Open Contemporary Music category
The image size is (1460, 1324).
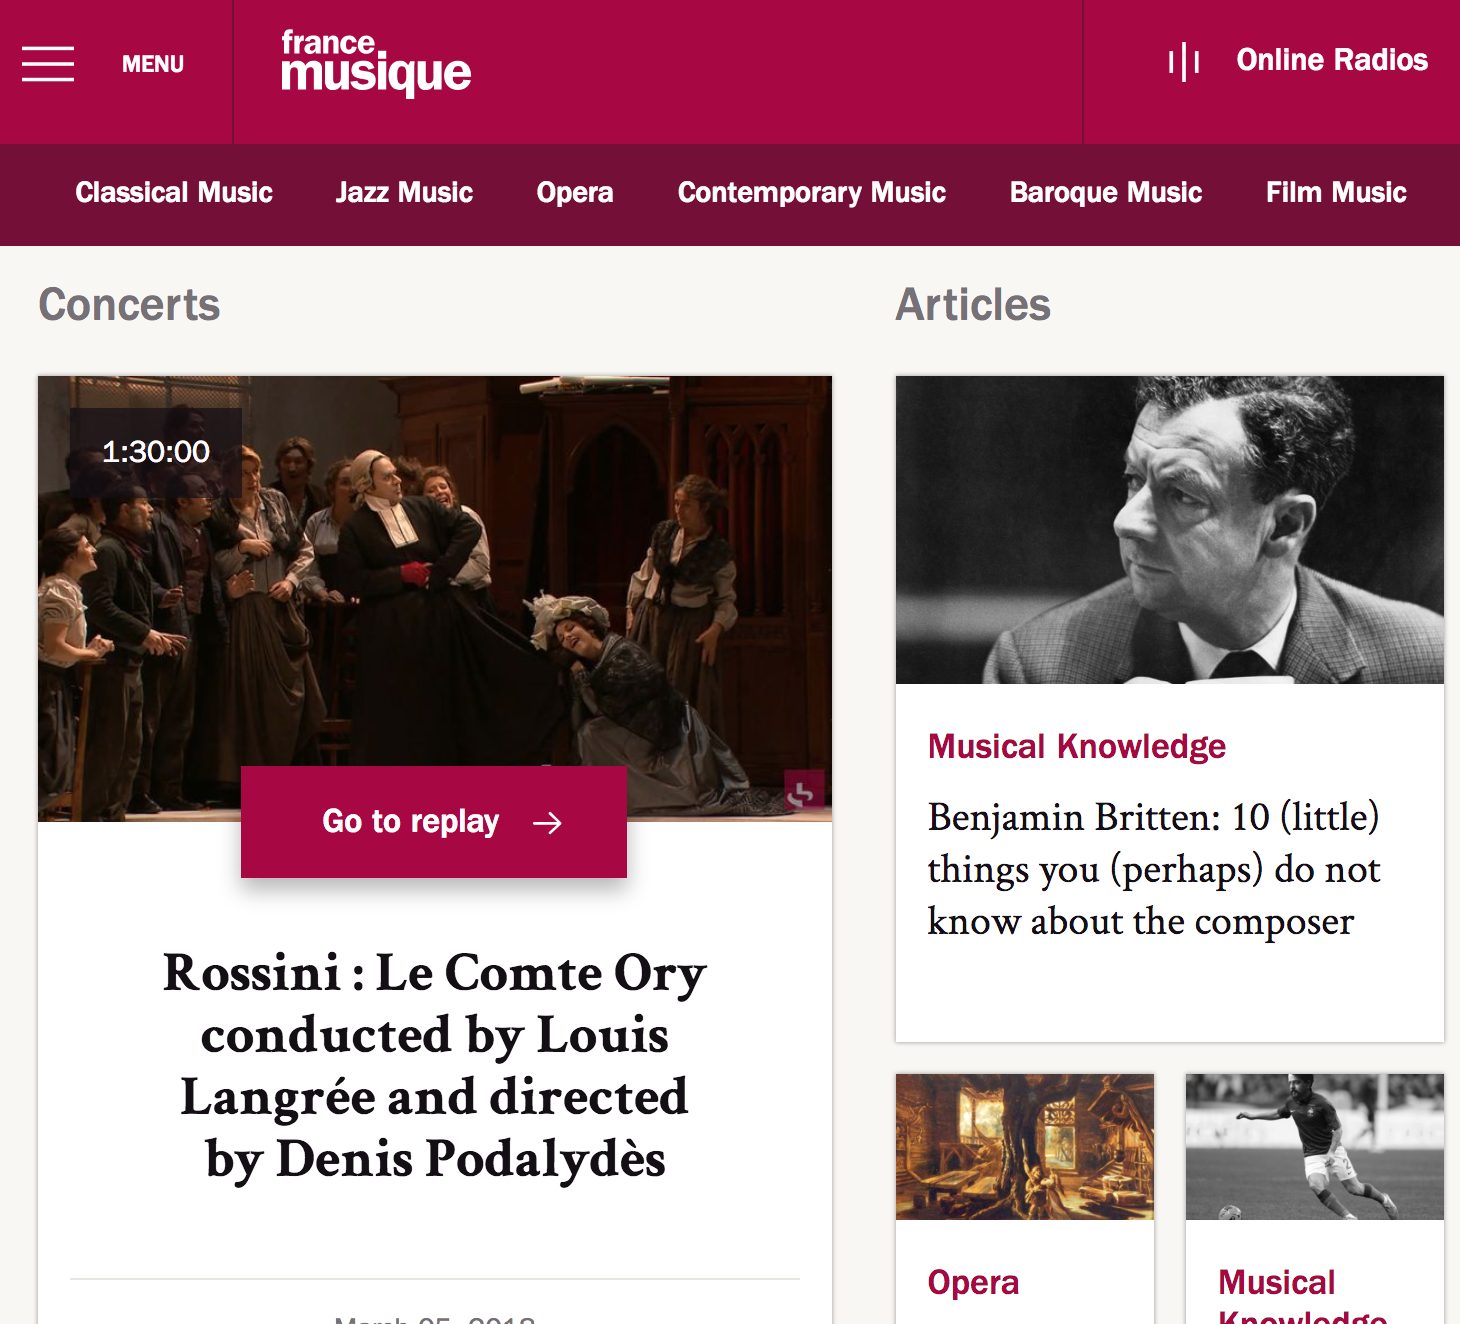[x=811, y=193]
